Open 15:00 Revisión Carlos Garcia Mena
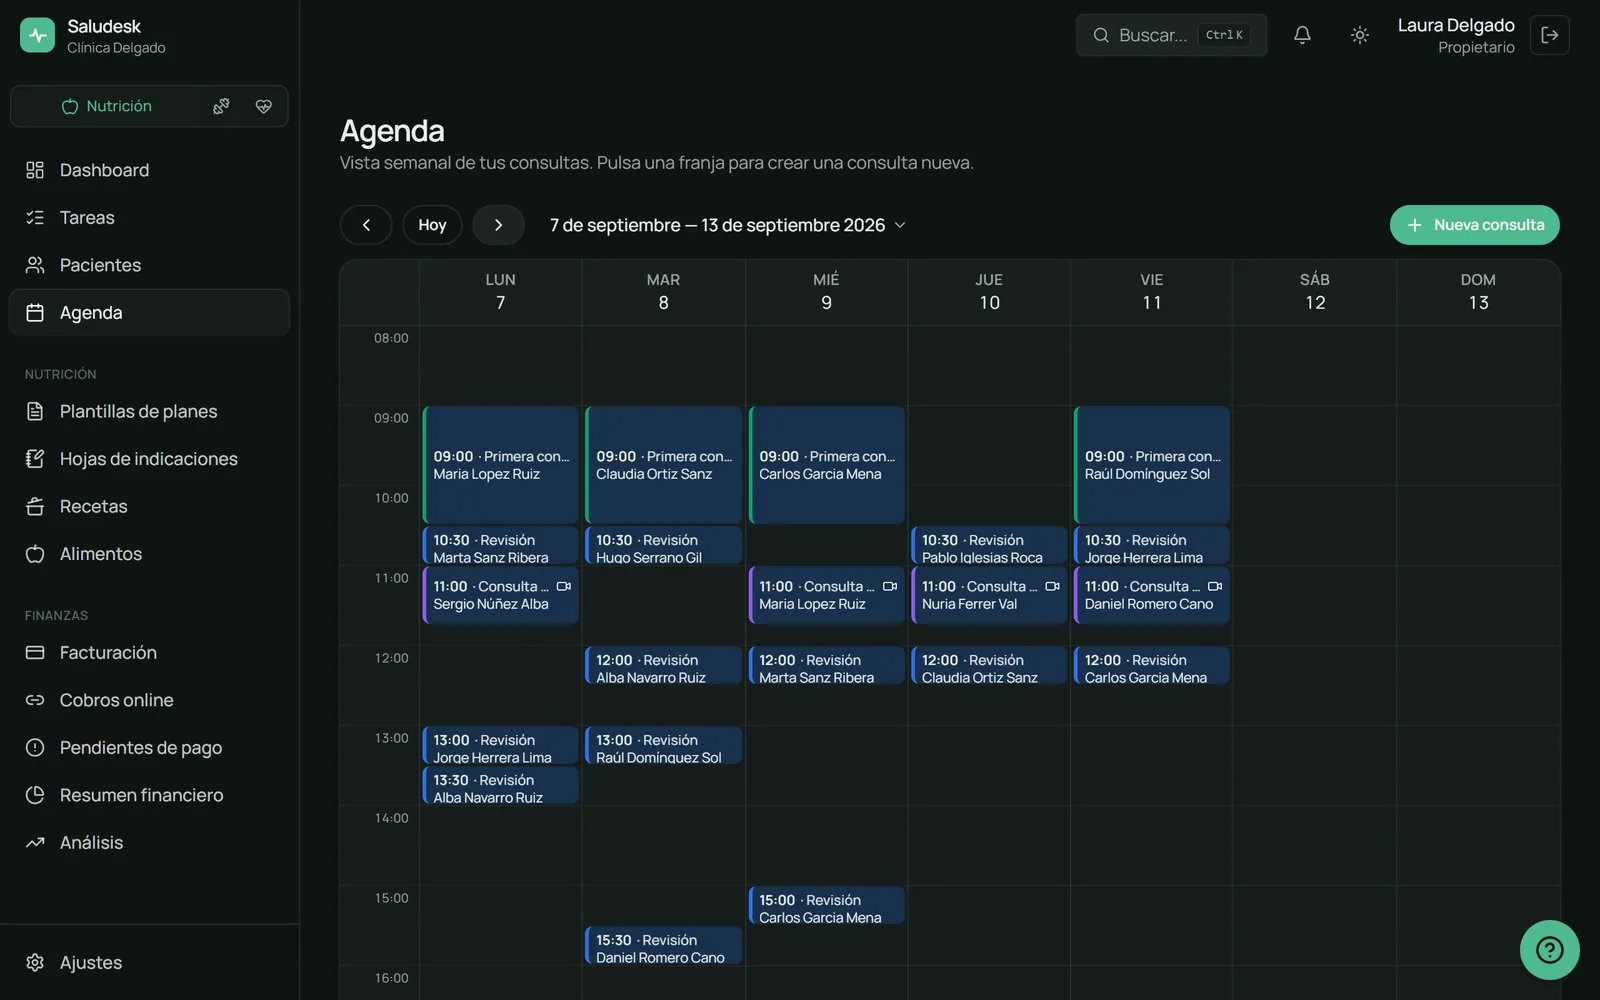 pos(827,906)
